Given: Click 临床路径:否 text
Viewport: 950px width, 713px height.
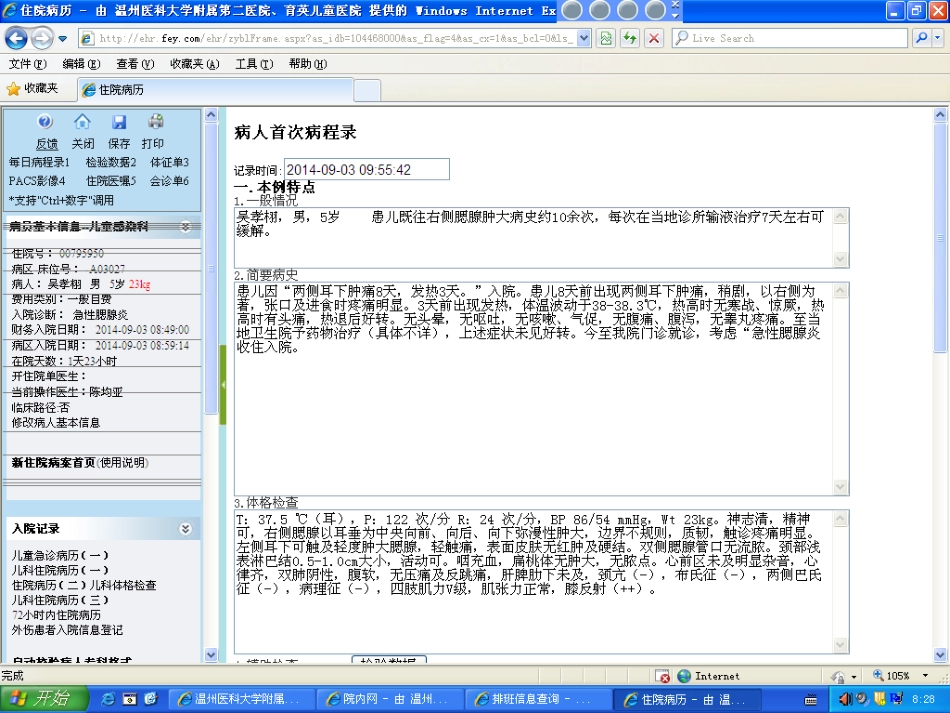Looking at the screenshot, I should tap(41, 408).
